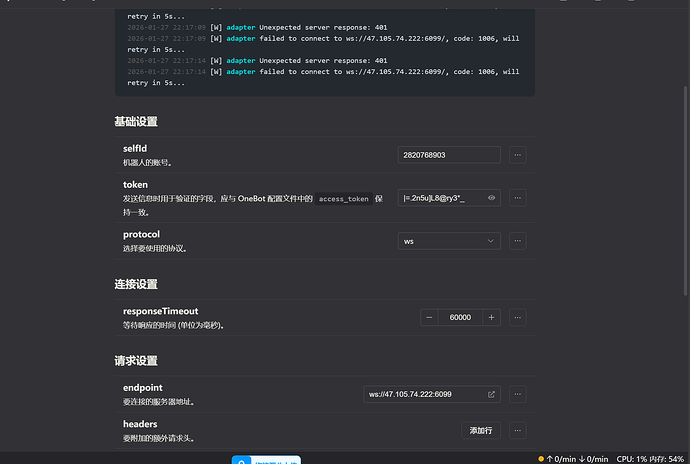This screenshot has height=464, width=690.
Task: Click the 添加行 button for headers
Action: tap(480, 430)
